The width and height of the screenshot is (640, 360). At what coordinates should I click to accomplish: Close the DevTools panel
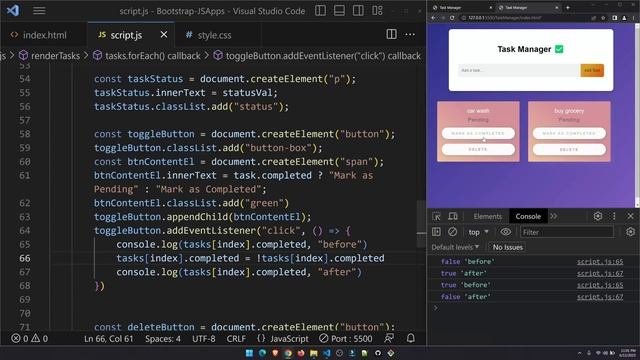630,216
